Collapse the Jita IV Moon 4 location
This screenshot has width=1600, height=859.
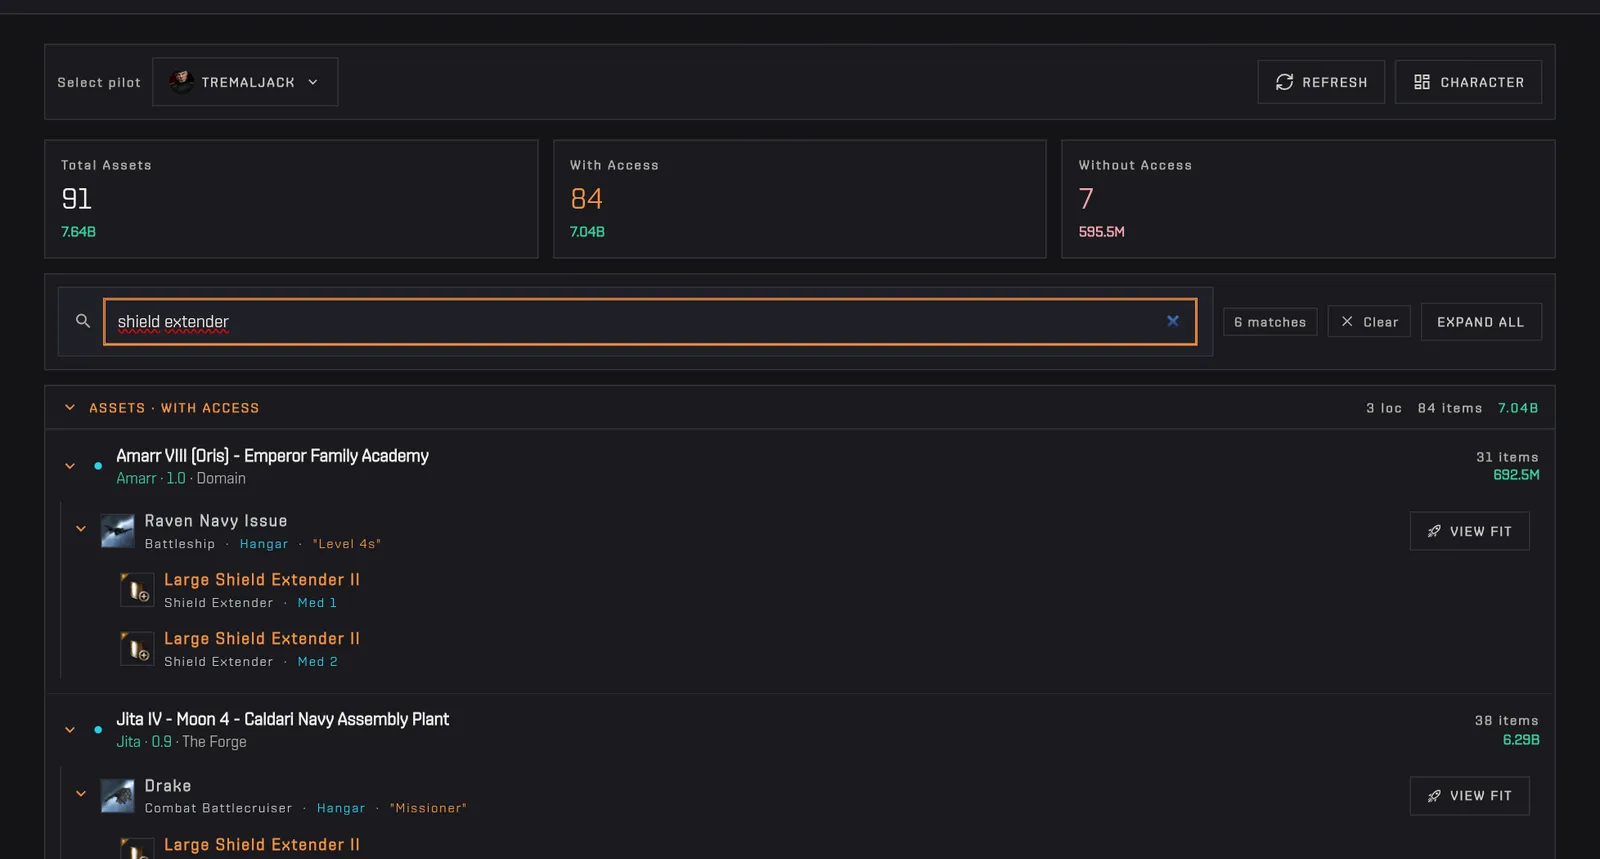coord(70,730)
